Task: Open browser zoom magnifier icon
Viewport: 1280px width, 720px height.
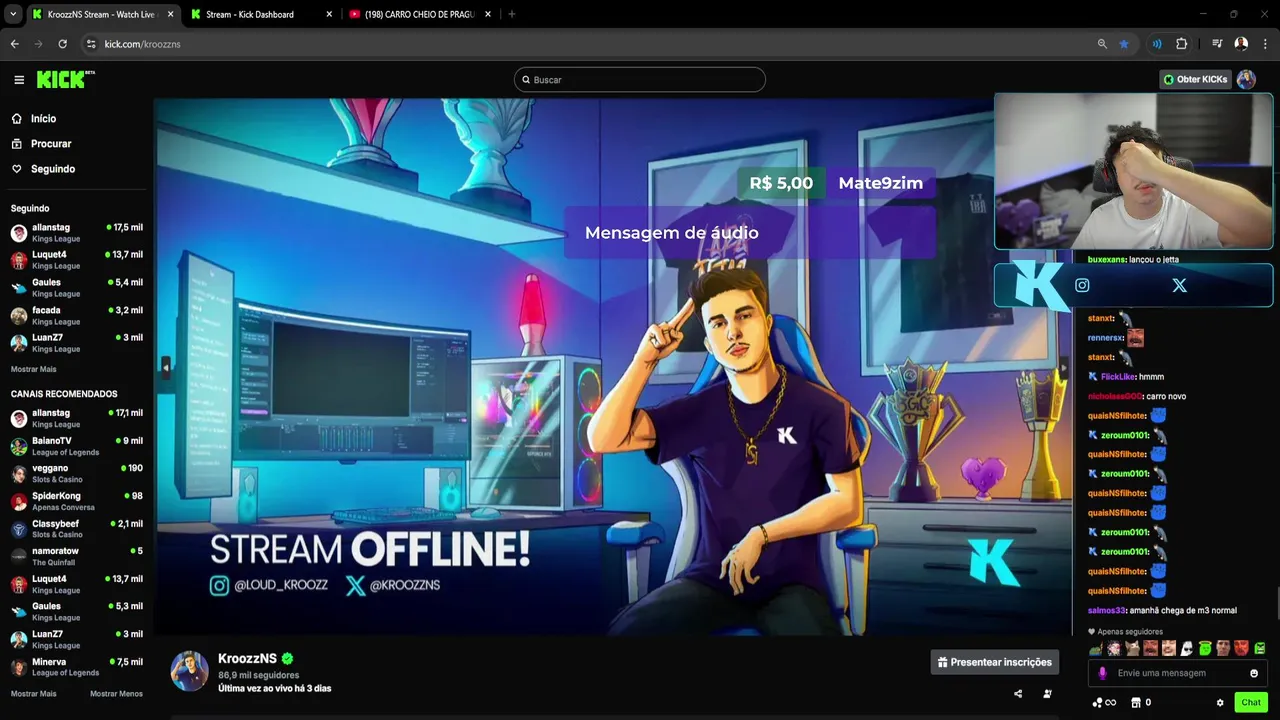Action: (x=1102, y=44)
